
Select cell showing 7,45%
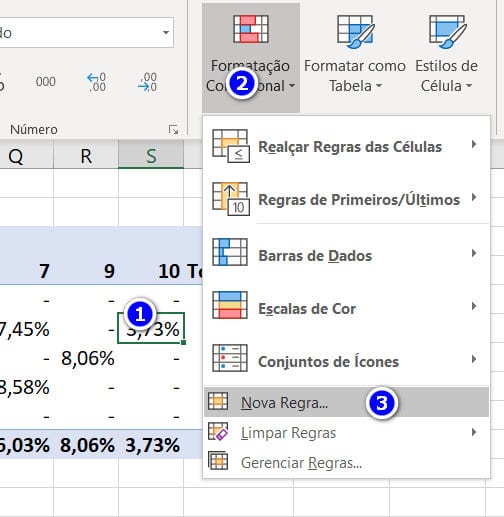[26, 329]
